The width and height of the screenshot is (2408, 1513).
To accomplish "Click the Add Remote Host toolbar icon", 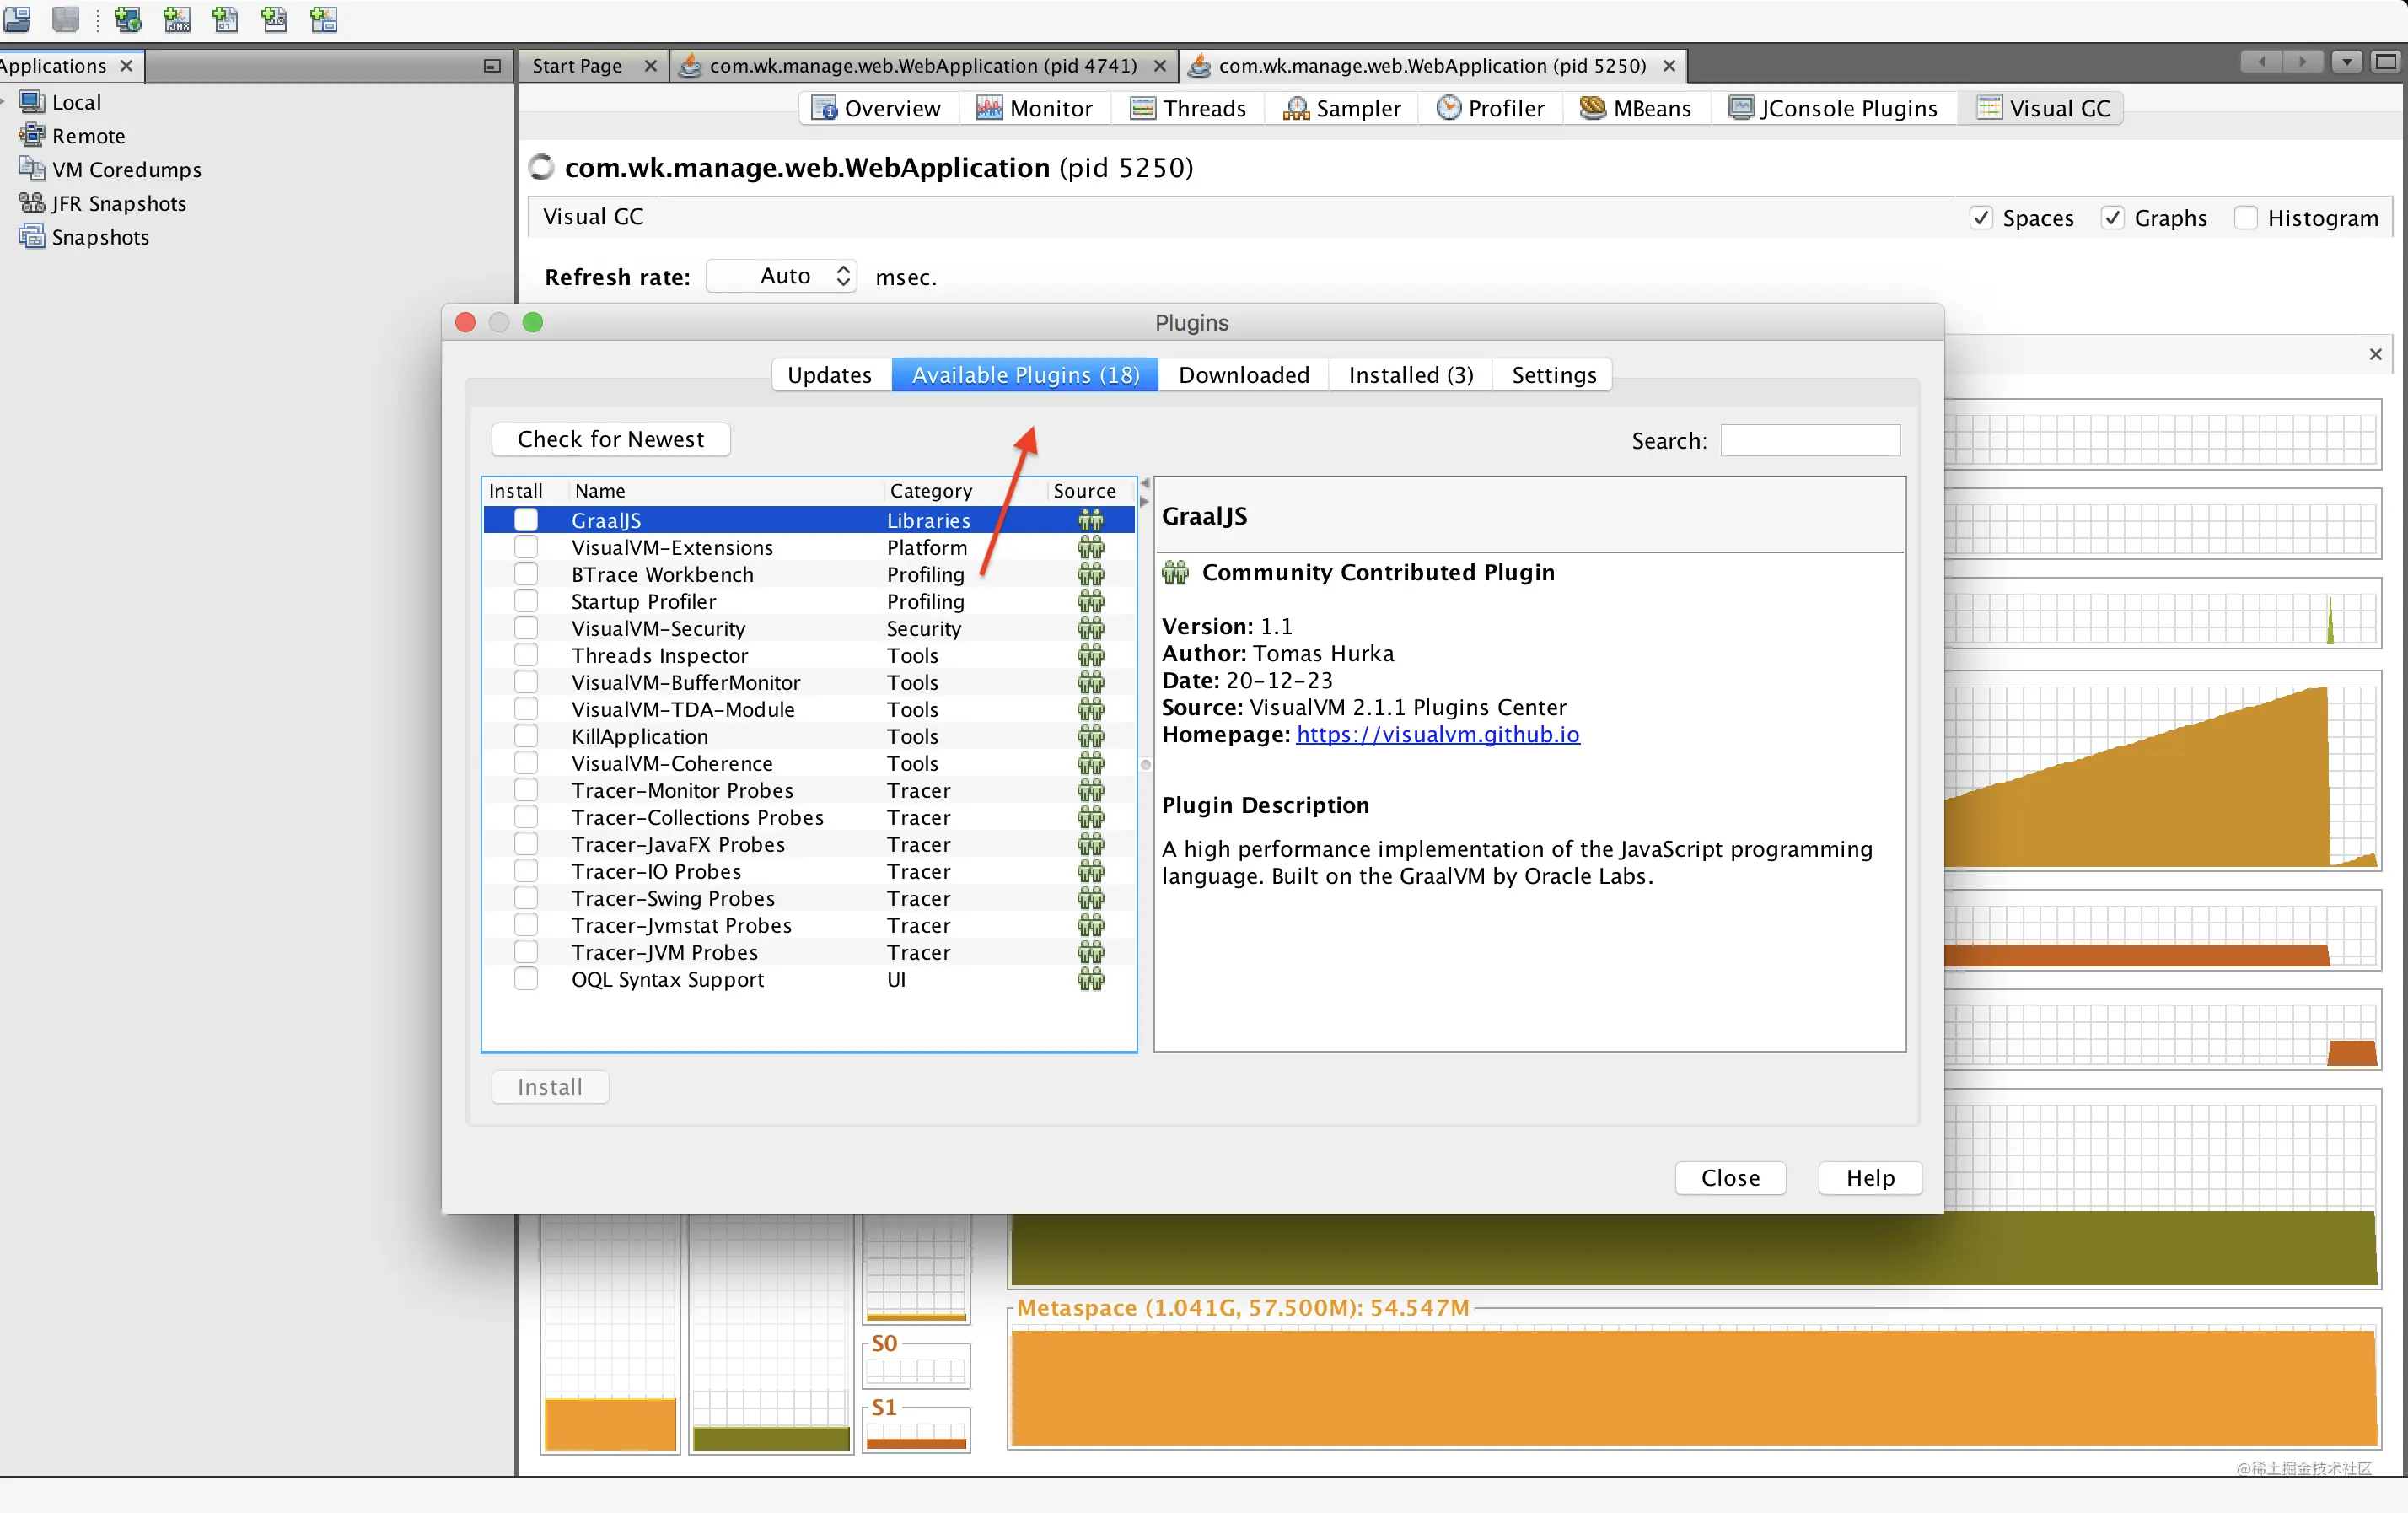I will click(x=127, y=19).
